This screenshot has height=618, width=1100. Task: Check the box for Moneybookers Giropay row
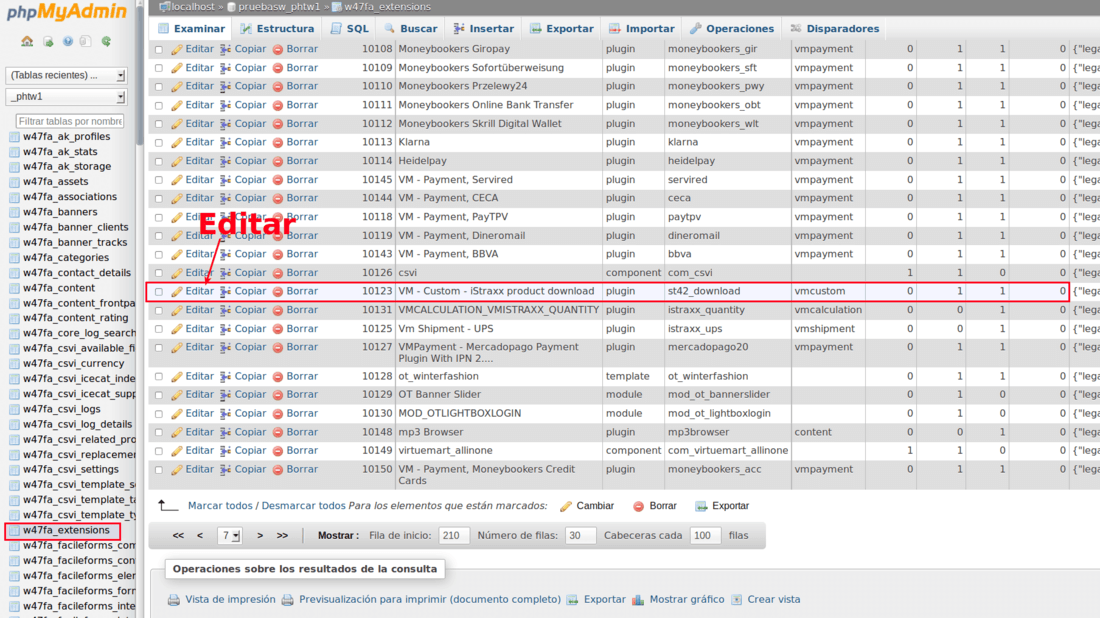[159, 50]
